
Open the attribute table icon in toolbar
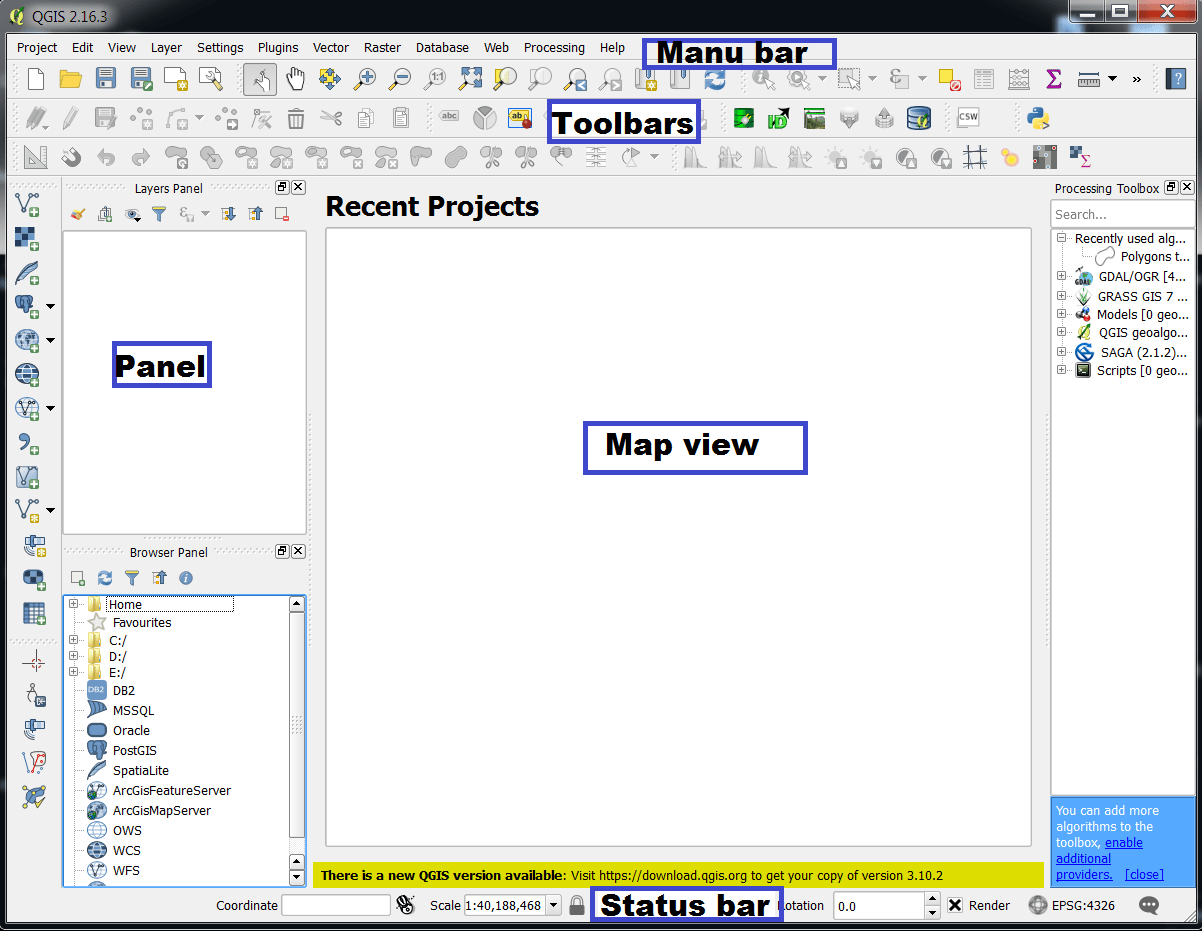[984, 79]
